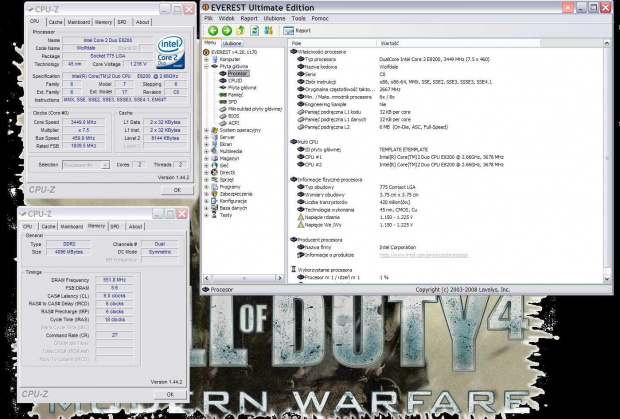
Task: Open the Raport menu in menu bar
Action: coord(249,18)
